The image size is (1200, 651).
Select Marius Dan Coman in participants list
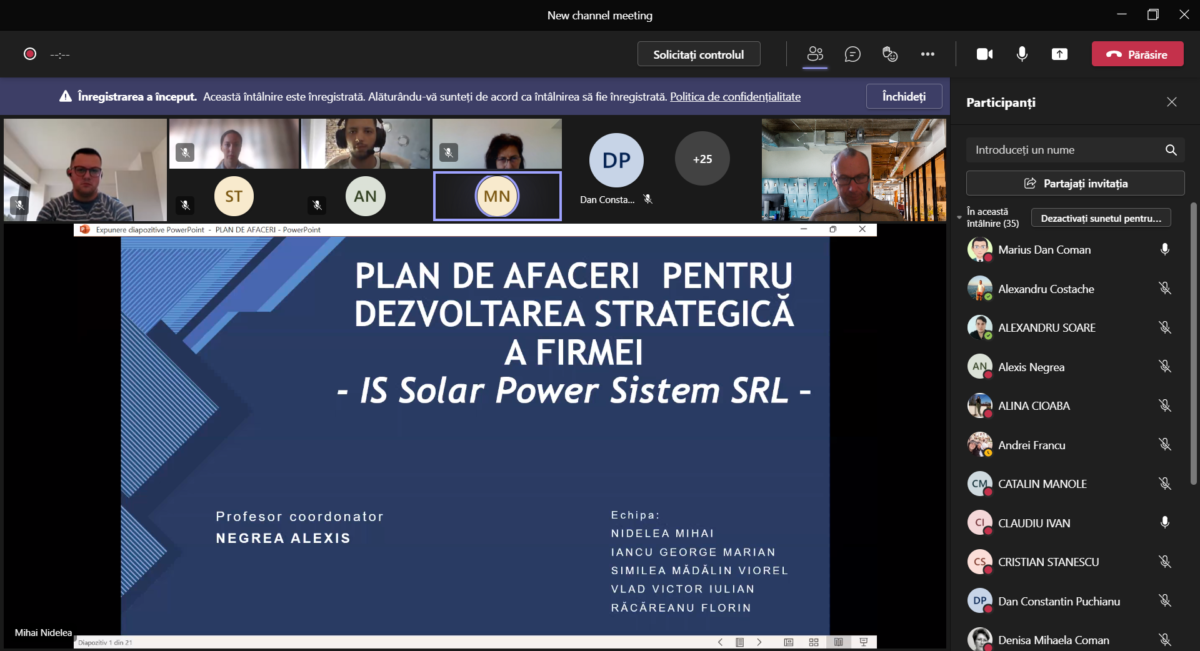[1044, 250]
